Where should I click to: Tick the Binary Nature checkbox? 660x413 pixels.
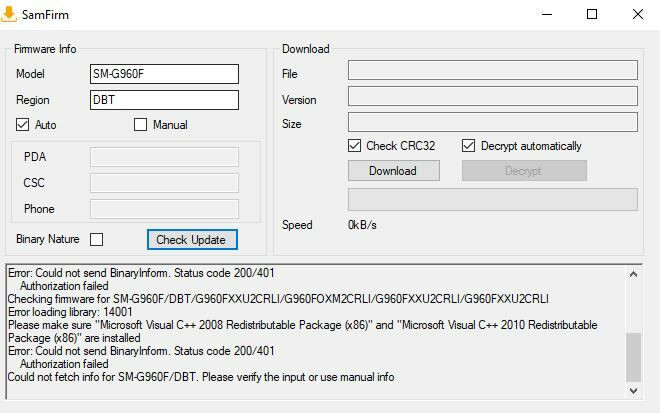pos(96,239)
